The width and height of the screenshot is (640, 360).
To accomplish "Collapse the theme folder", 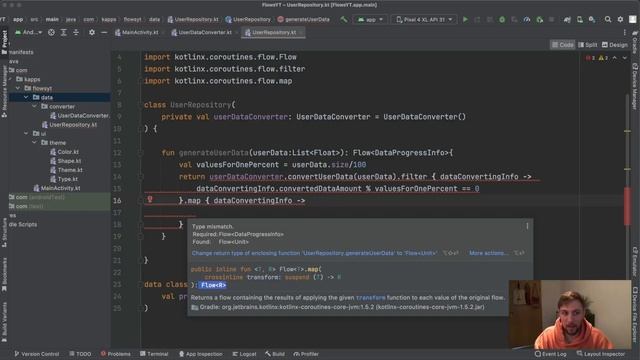I will click(34, 142).
